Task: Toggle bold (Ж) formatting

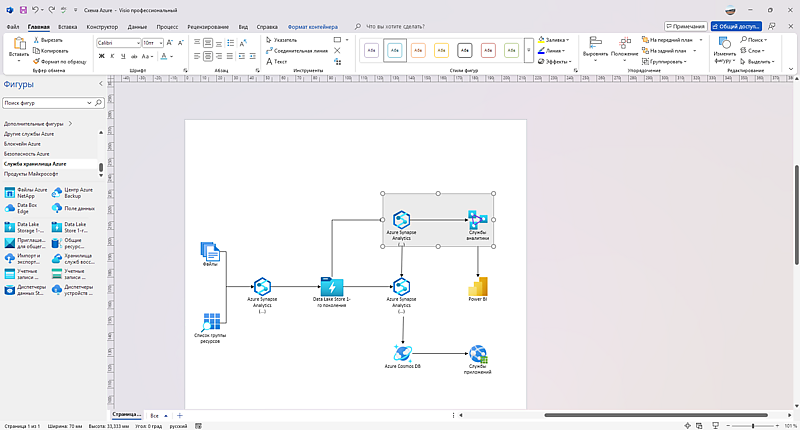Action: 102,56
